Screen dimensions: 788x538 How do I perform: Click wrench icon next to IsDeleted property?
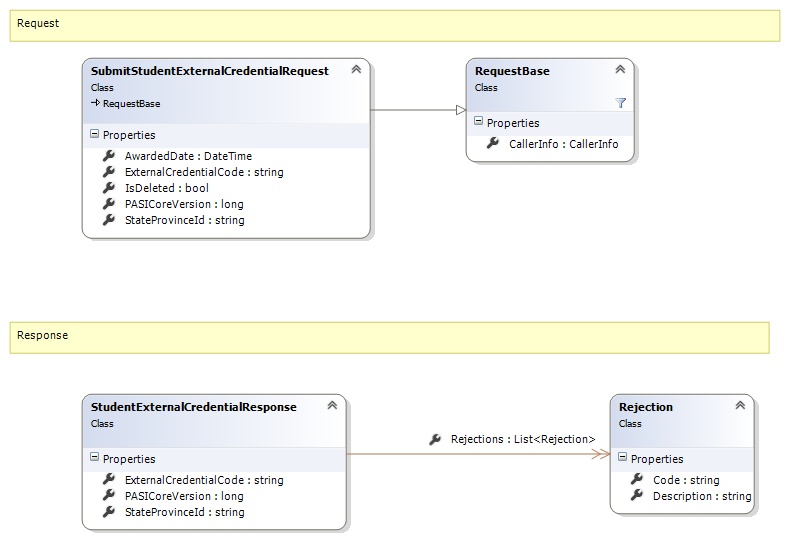[x=109, y=188]
